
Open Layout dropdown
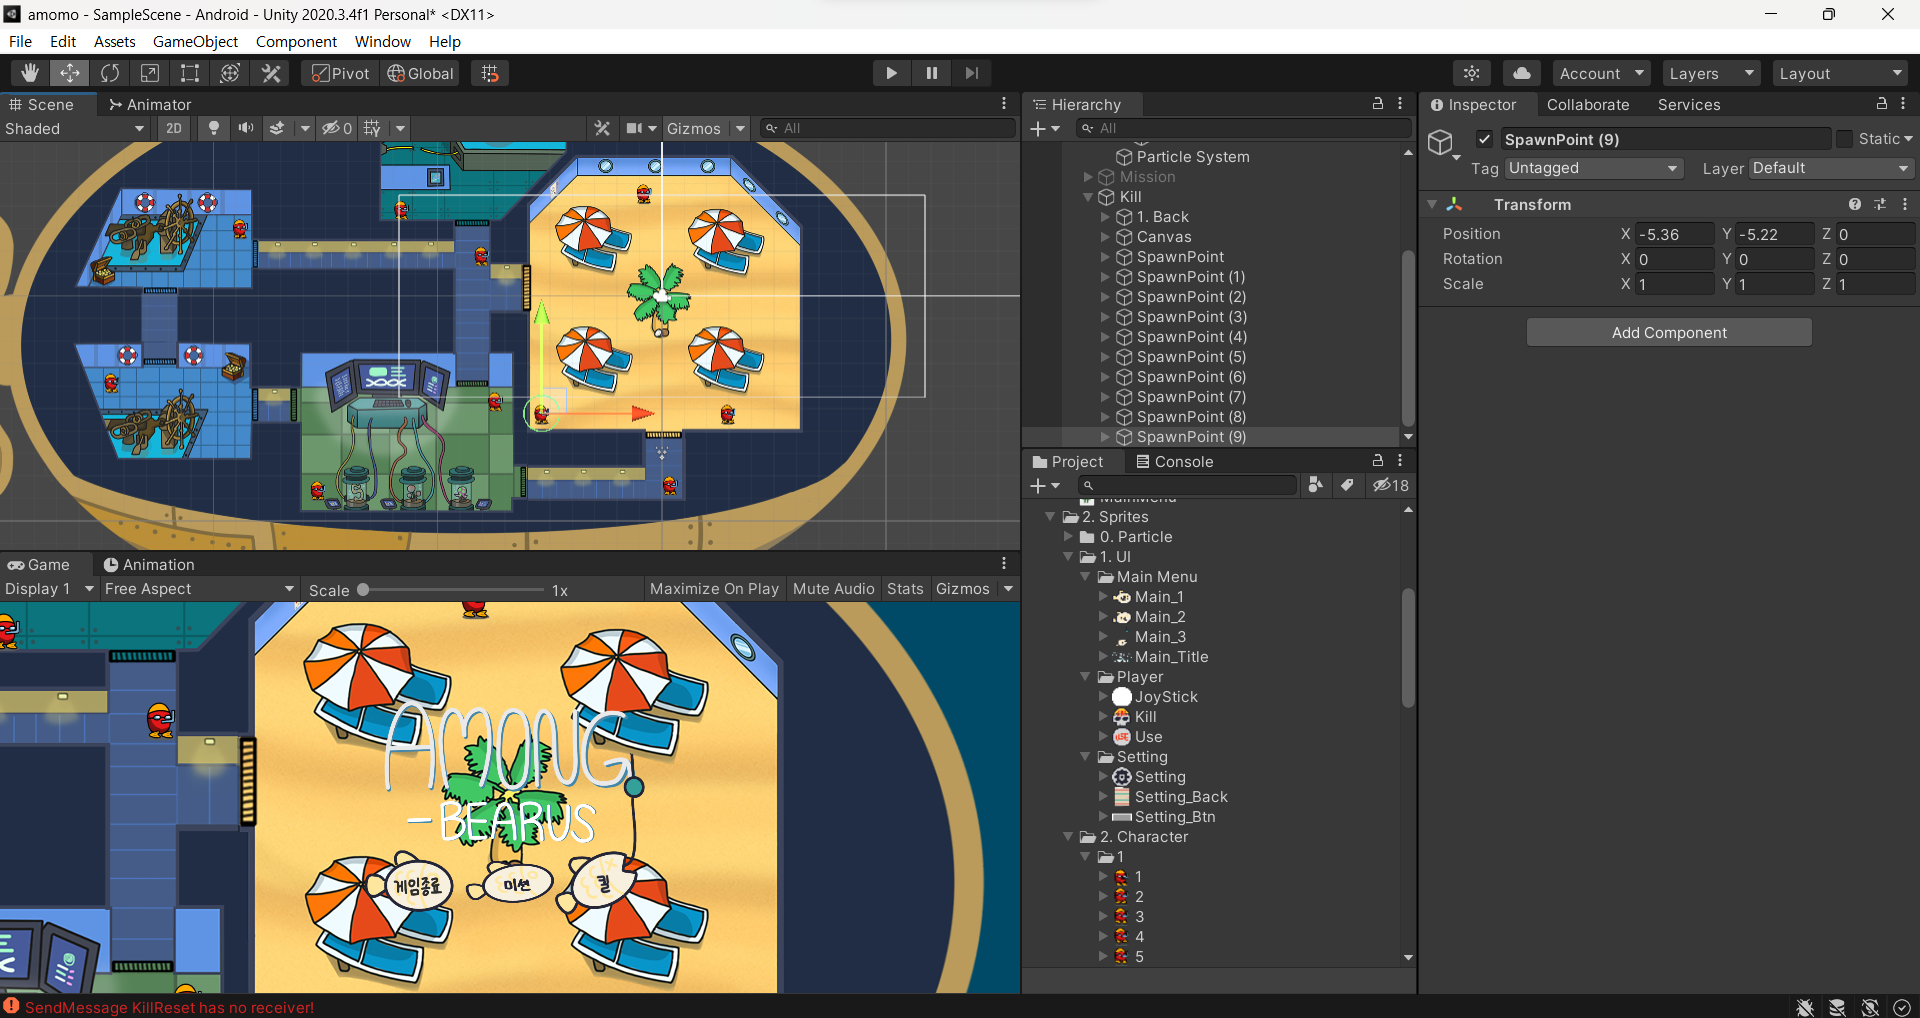click(1840, 73)
